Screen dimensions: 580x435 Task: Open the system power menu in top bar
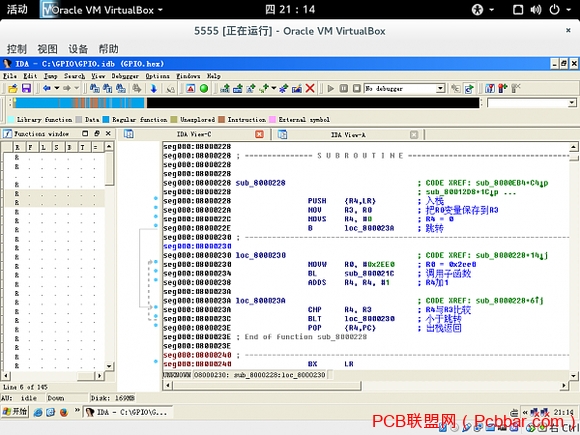[x=560, y=10]
